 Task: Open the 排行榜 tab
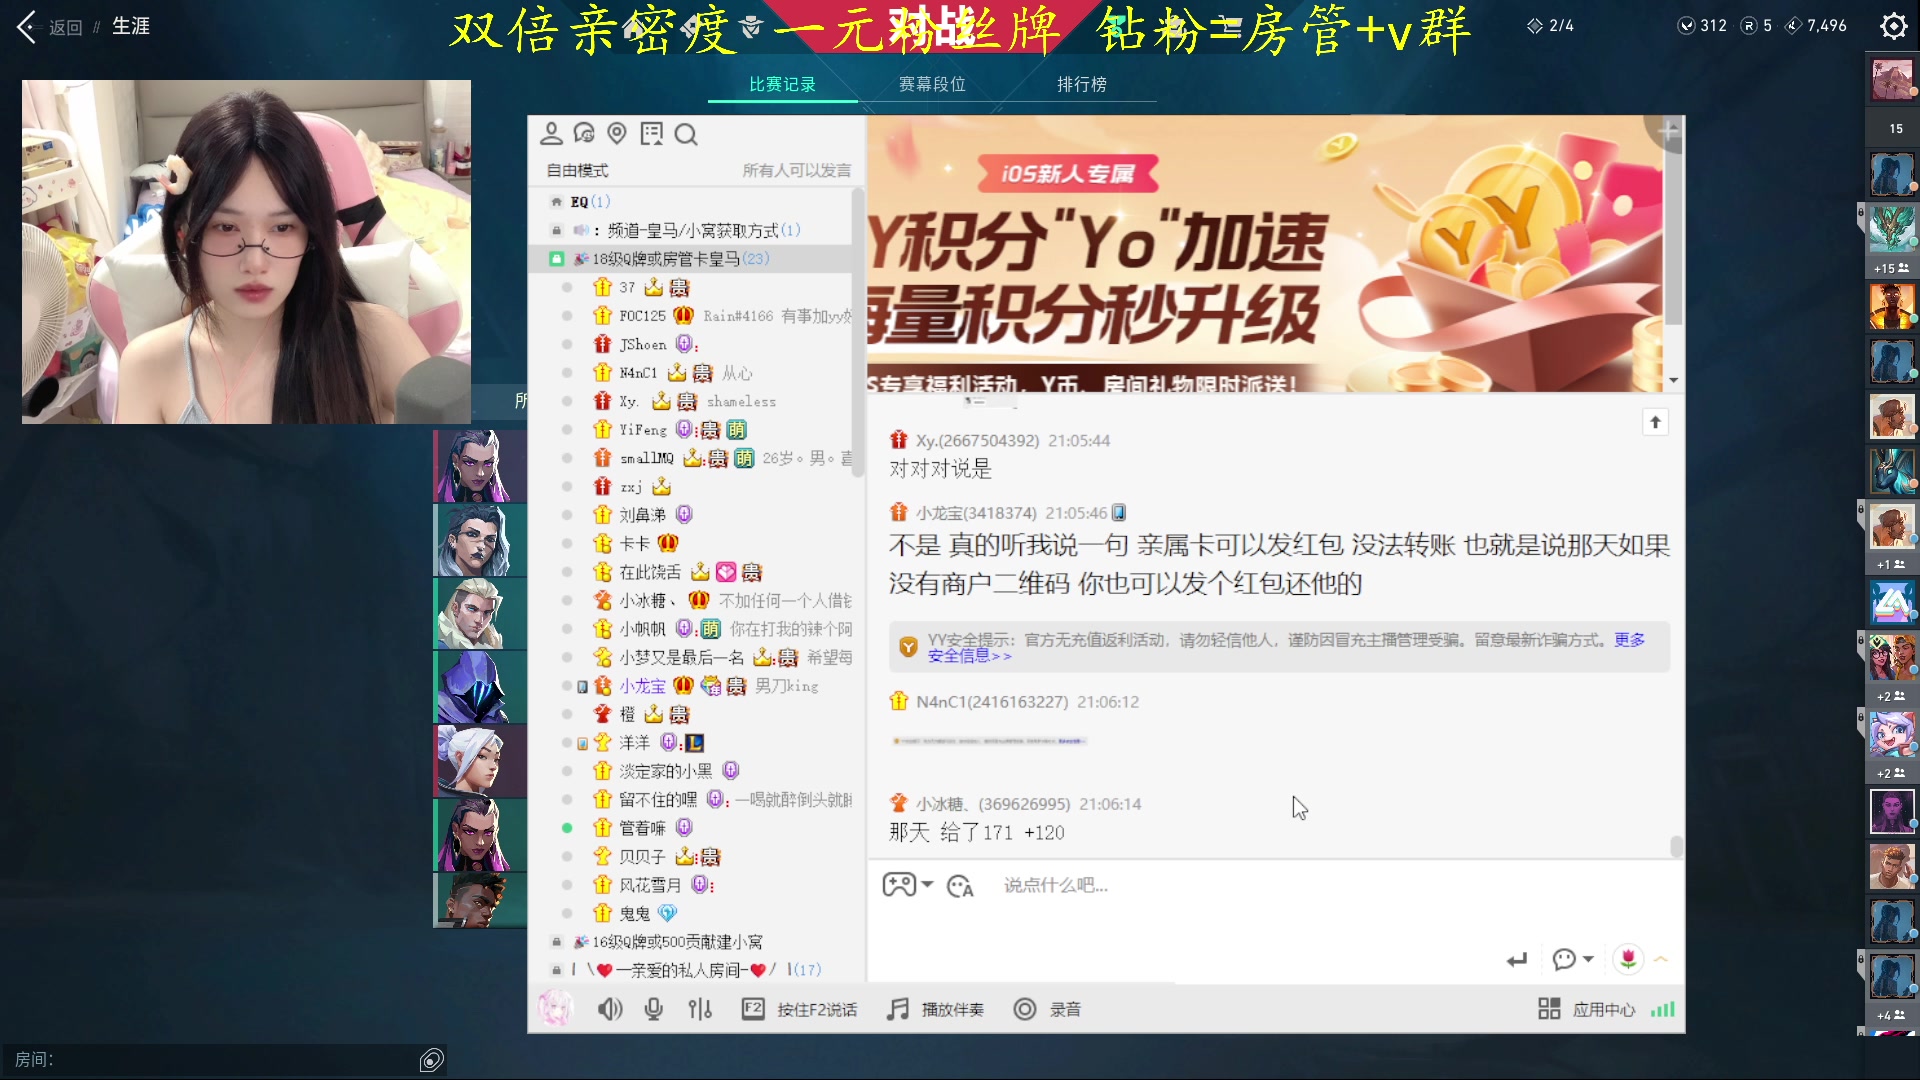coord(1083,85)
